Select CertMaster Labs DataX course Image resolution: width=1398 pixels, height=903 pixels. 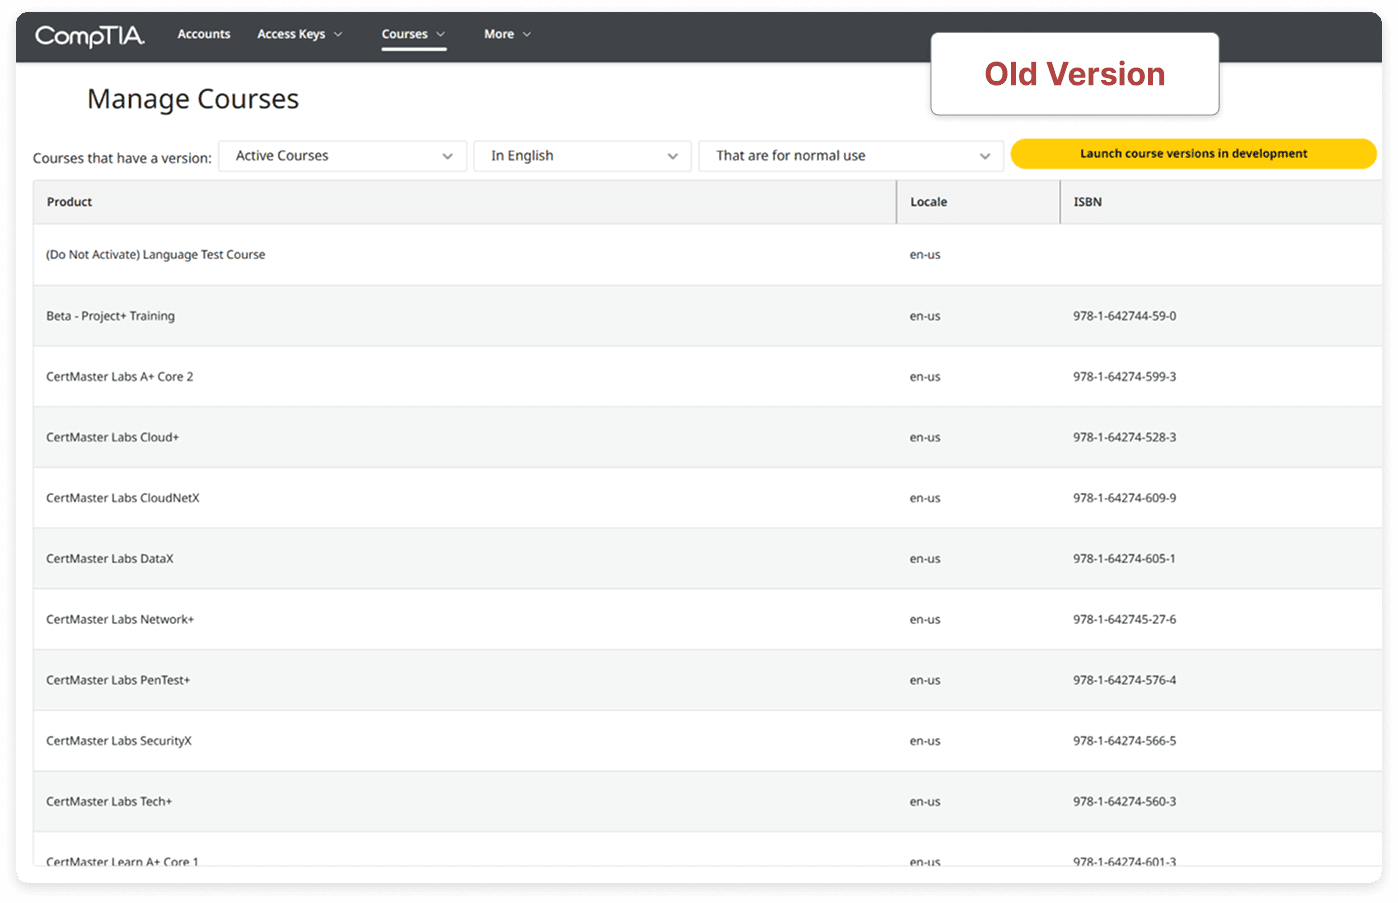pyautogui.click(x=109, y=559)
